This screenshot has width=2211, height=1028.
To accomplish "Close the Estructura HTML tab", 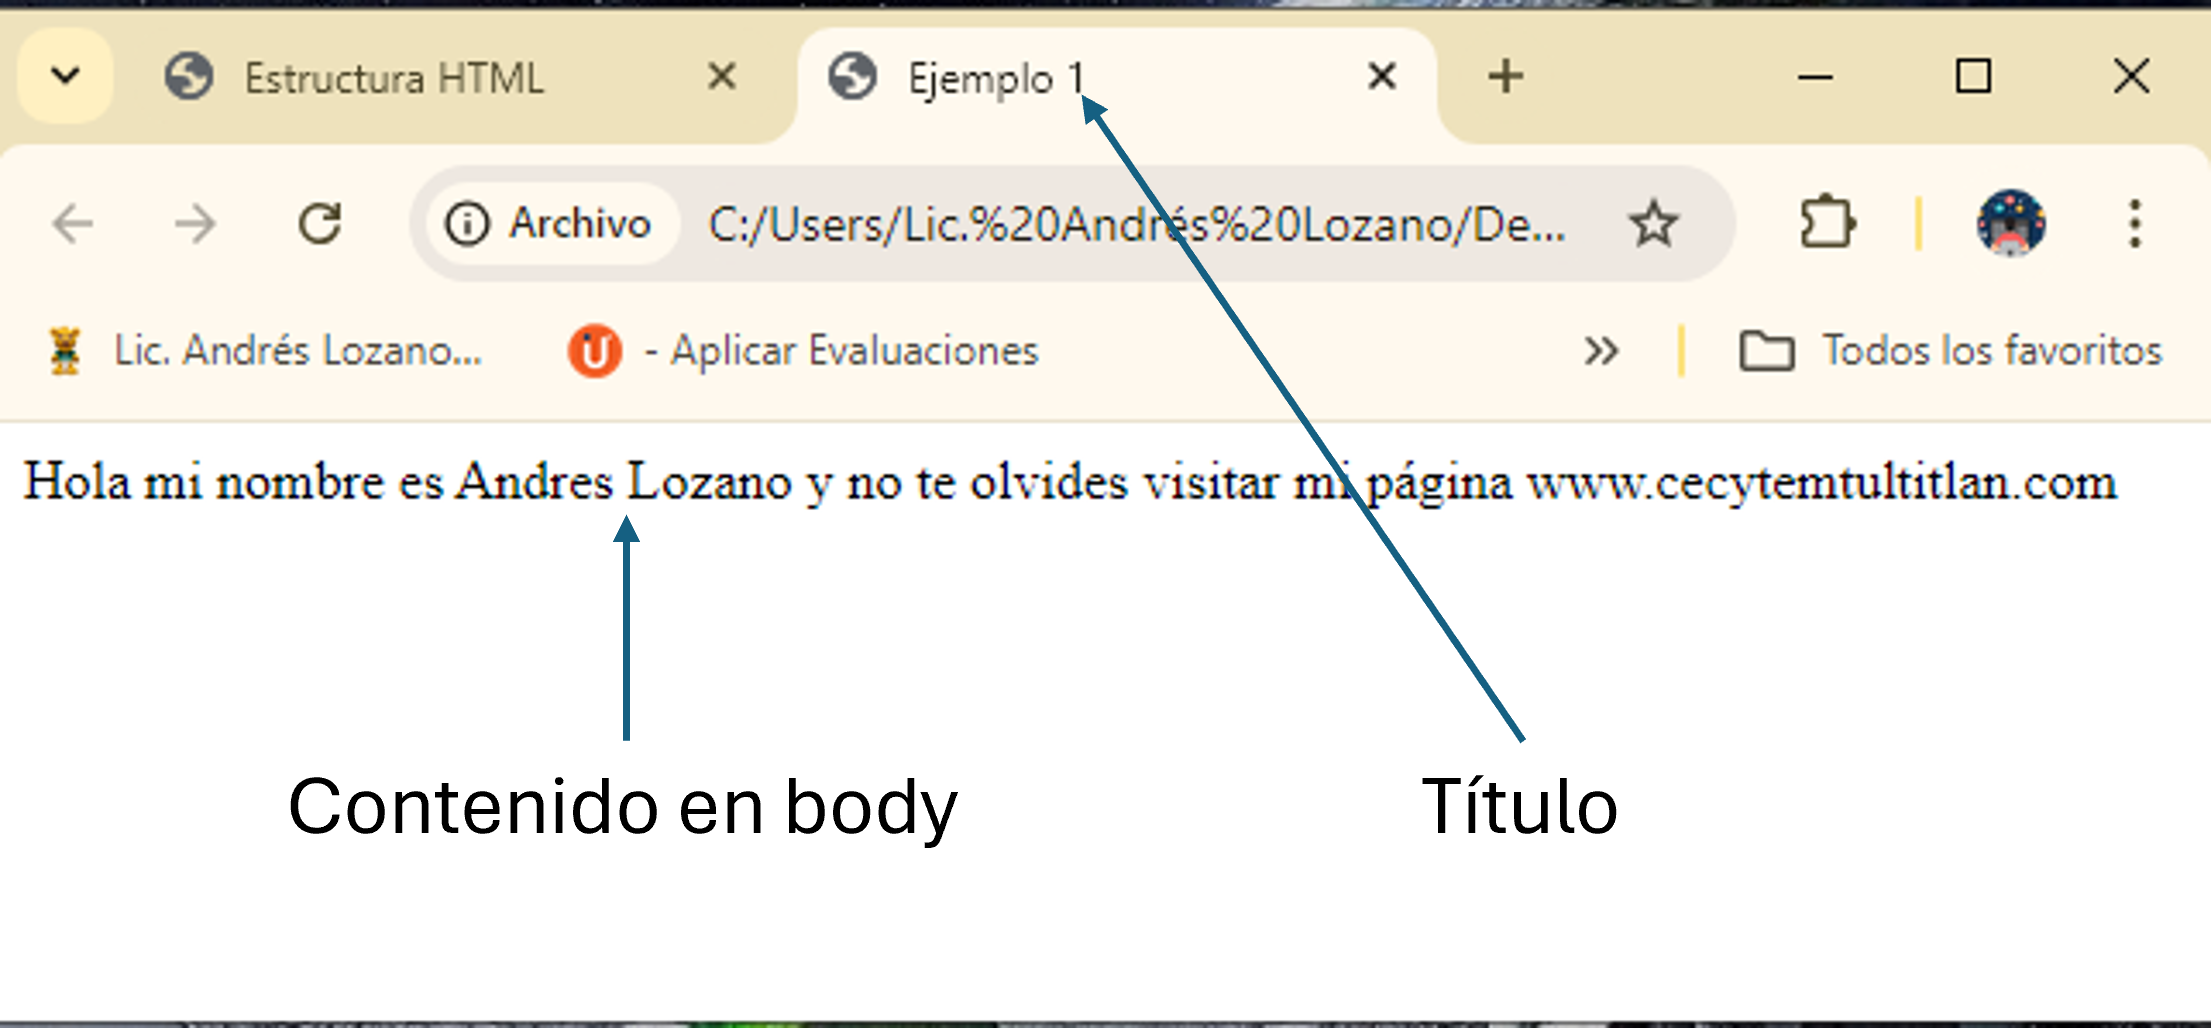I will (721, 76).
